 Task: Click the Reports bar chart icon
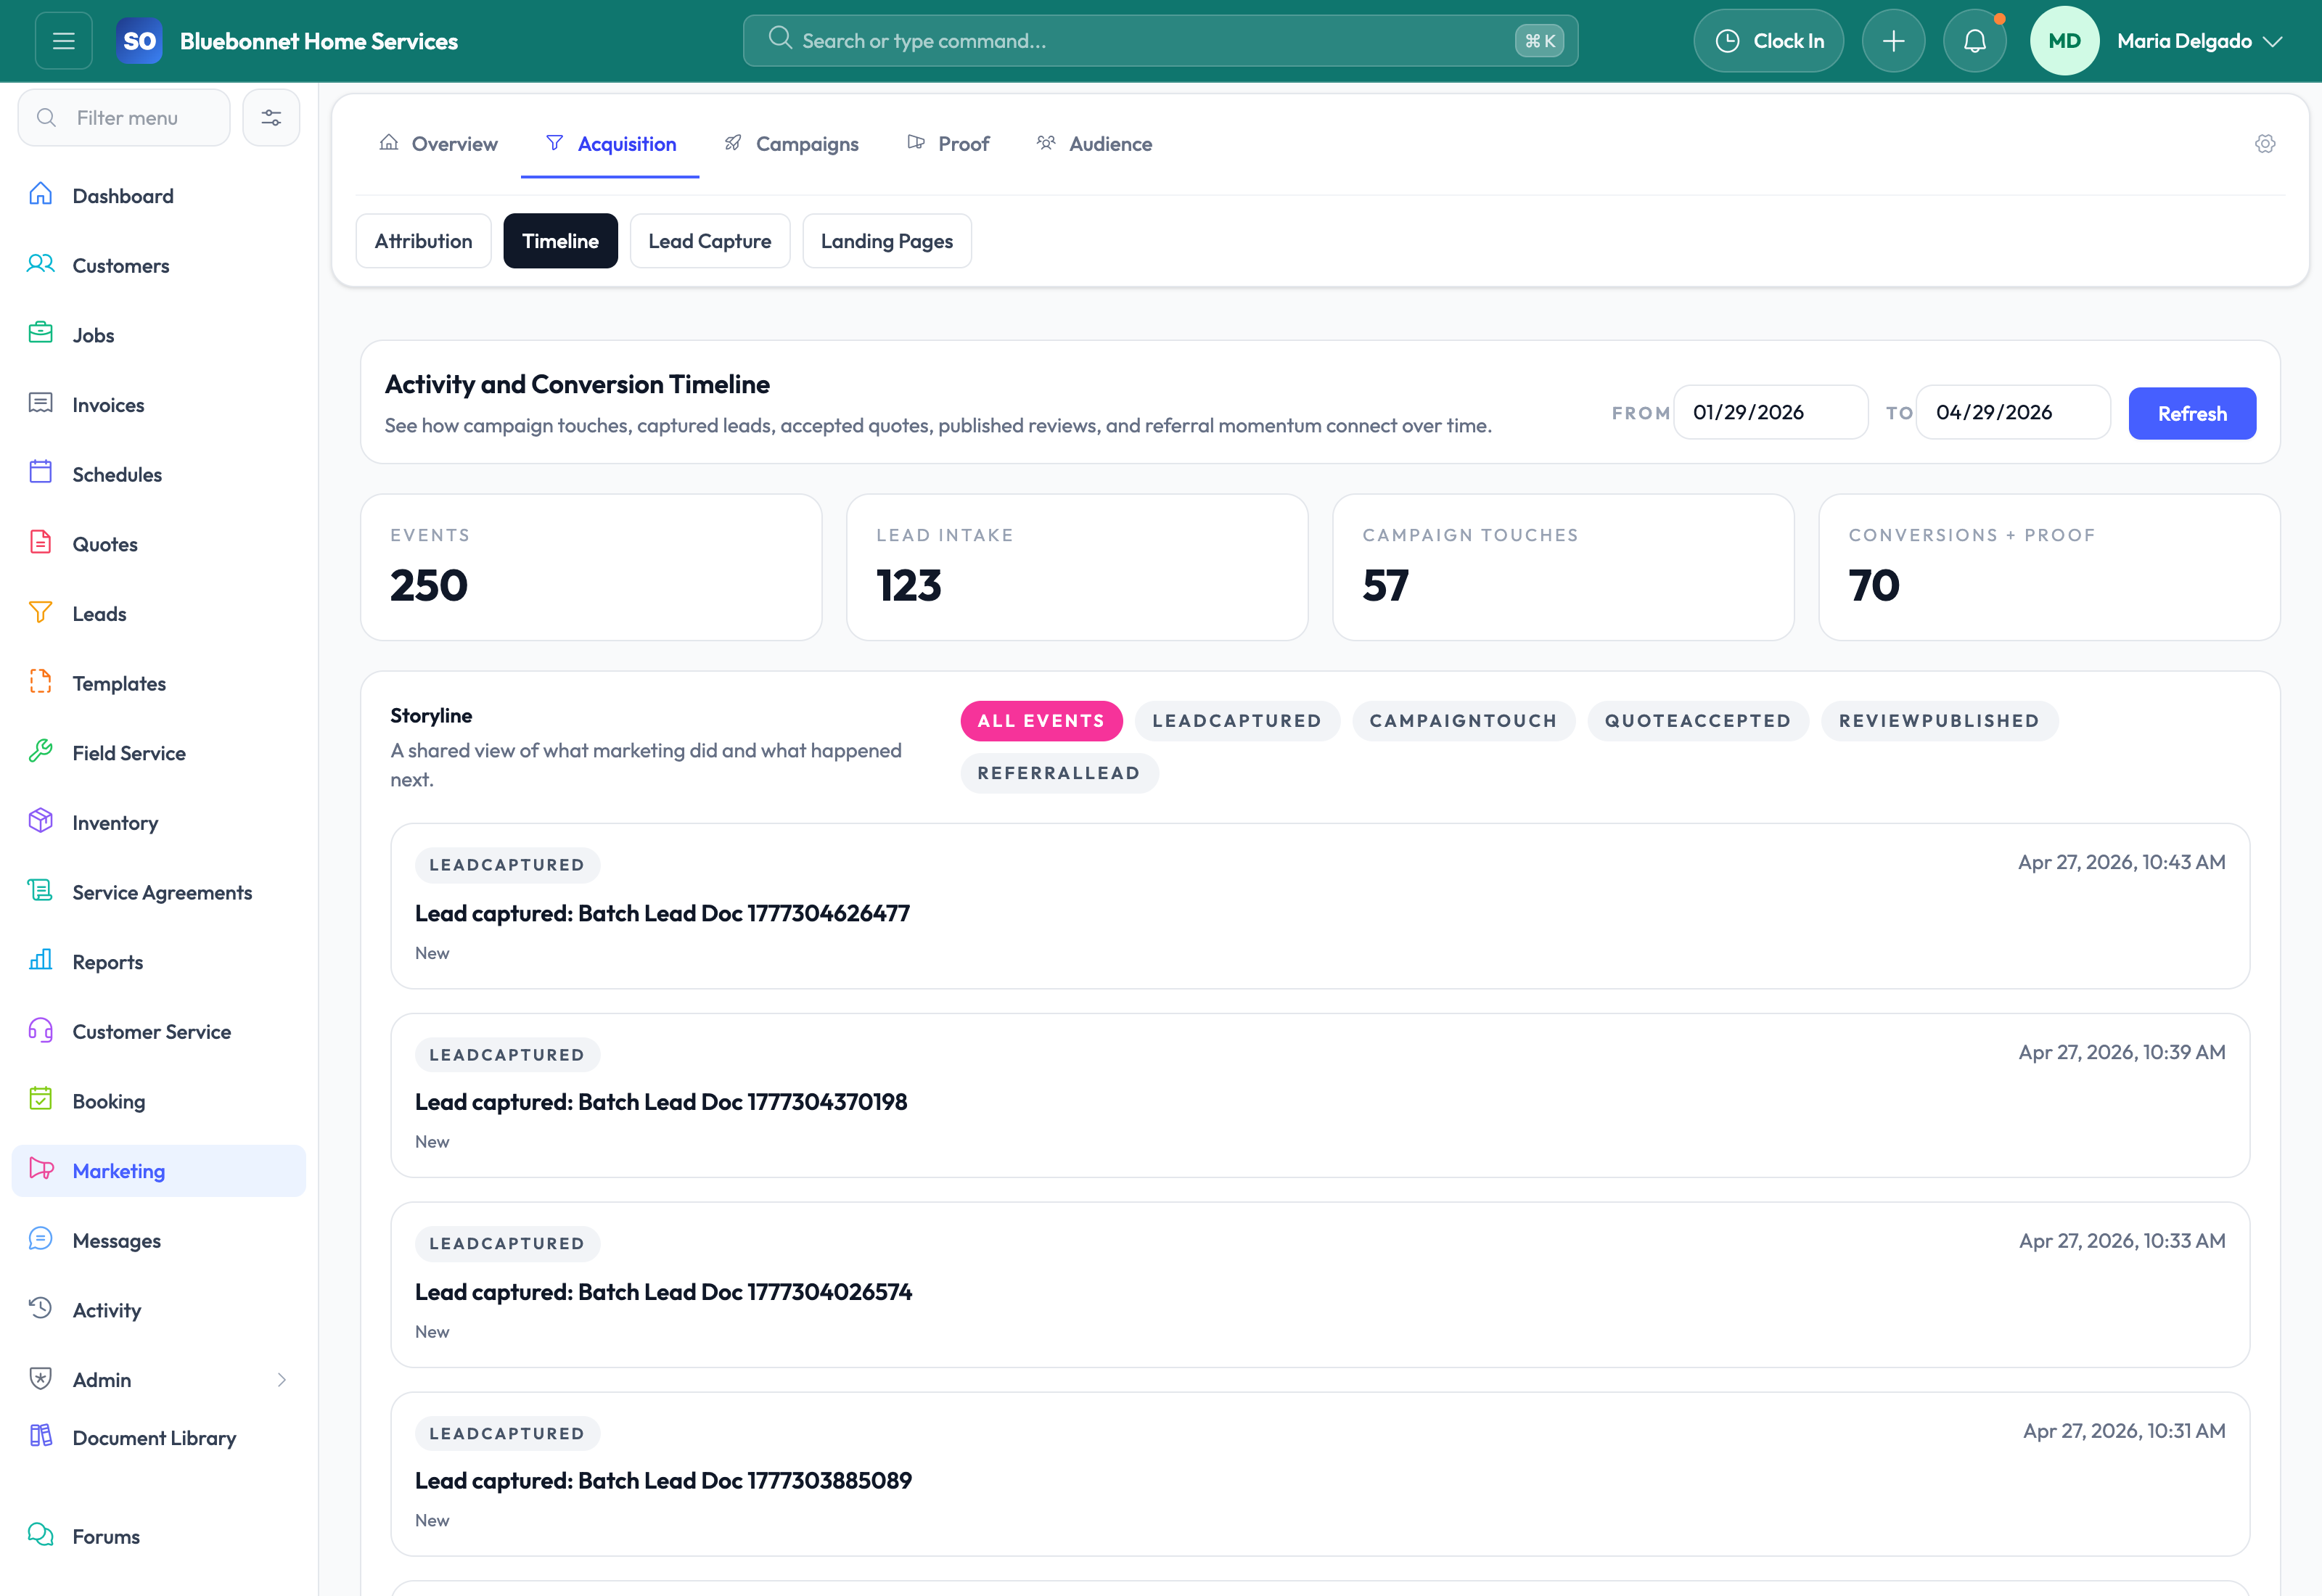(41, 960)
